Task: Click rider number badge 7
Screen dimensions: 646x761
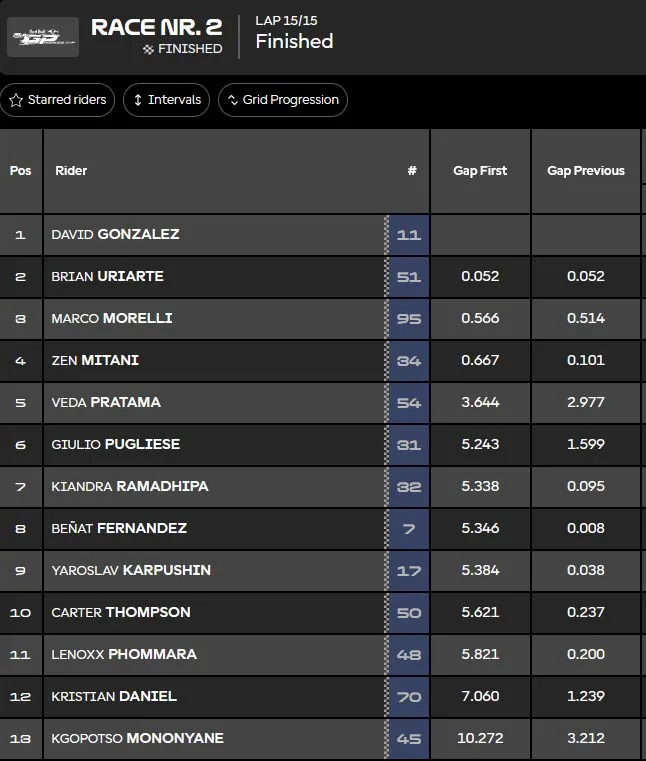Action: (x=409, y=529)
